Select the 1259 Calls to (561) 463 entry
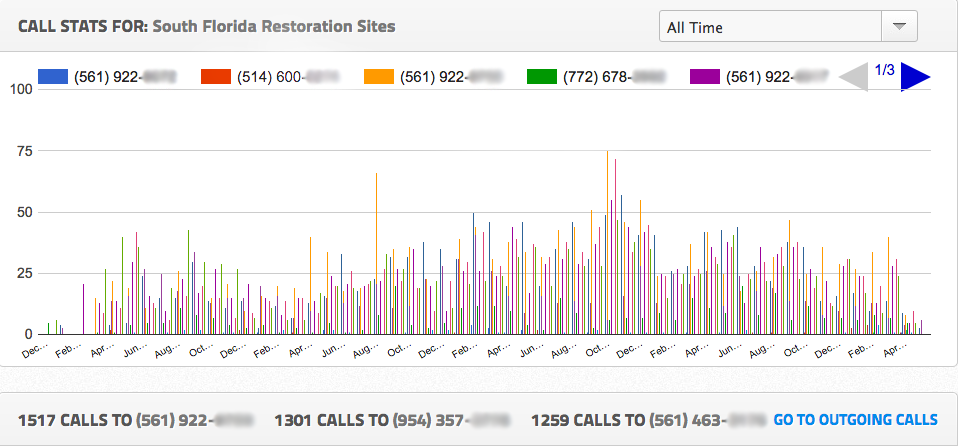This screenshot has height=446, width=958. tap(647, 419)
